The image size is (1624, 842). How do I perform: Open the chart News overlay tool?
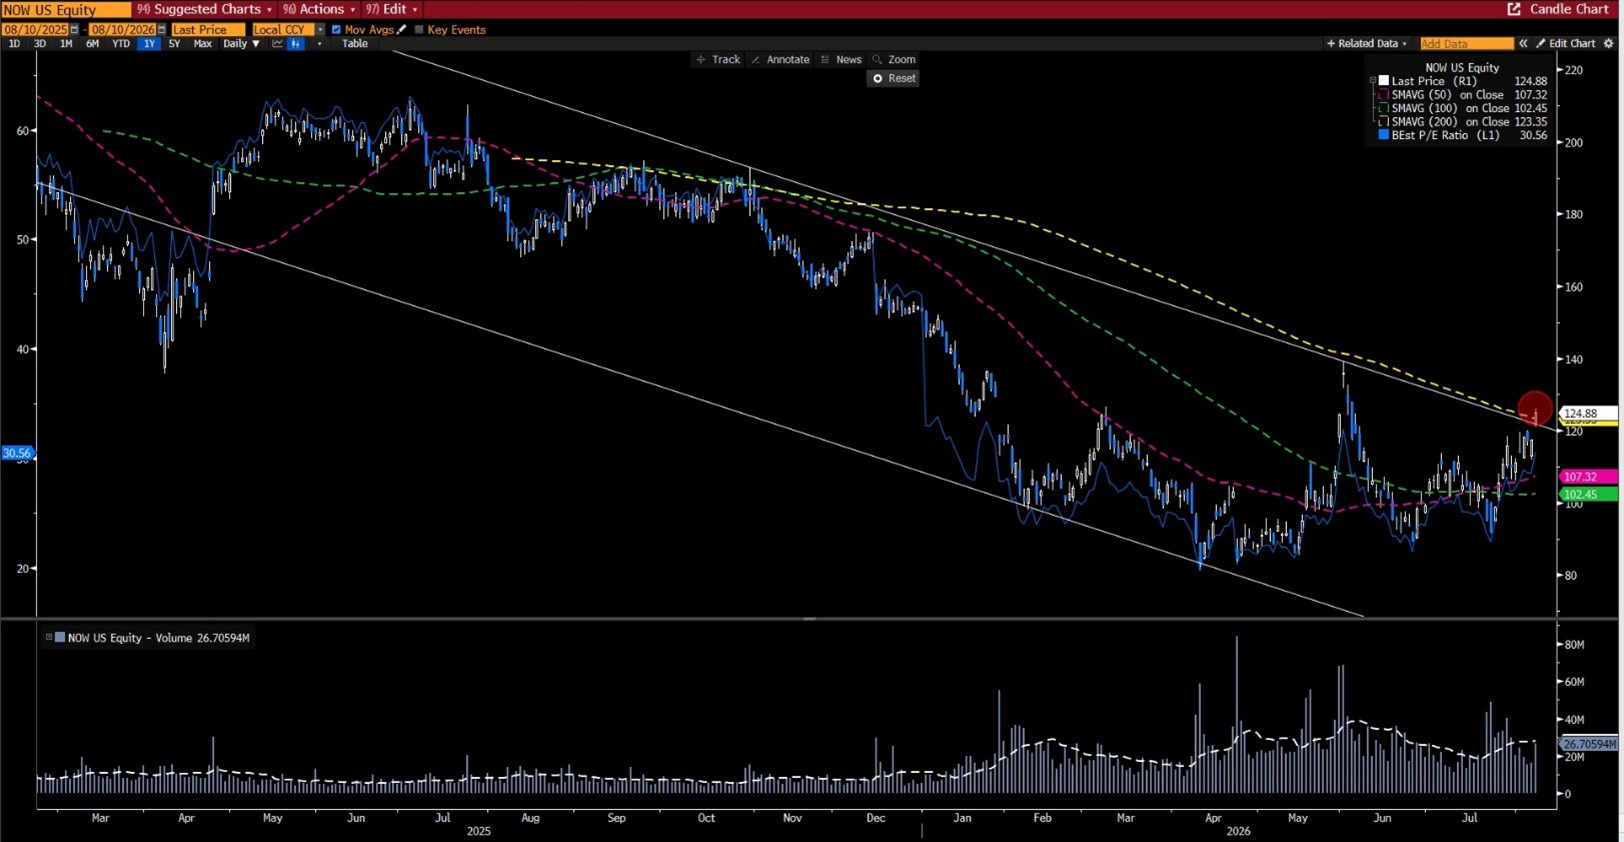[841, 60]
